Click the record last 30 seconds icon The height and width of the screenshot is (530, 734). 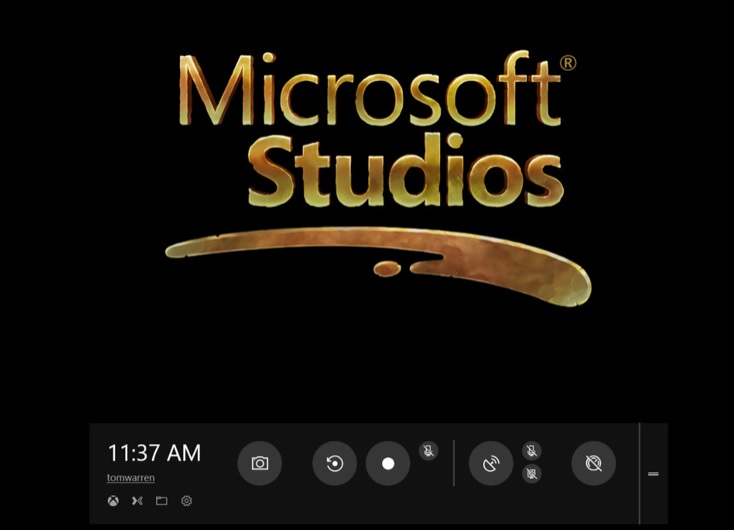pyautogui.click(x=335, y=464)
